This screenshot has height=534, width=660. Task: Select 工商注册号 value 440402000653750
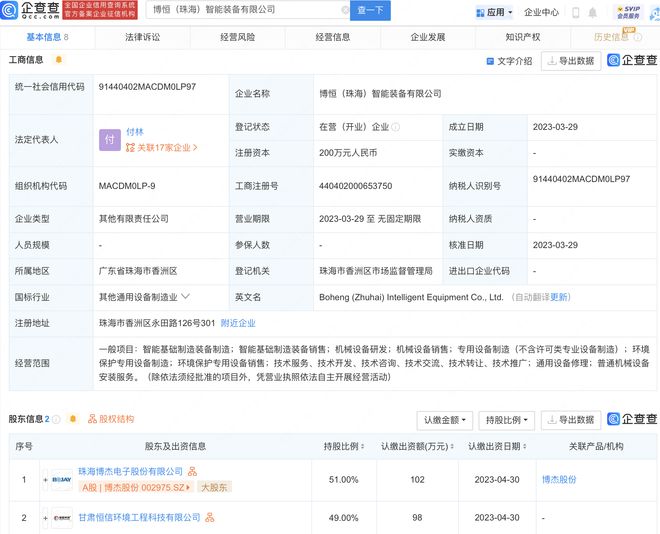tap(356, 186)
